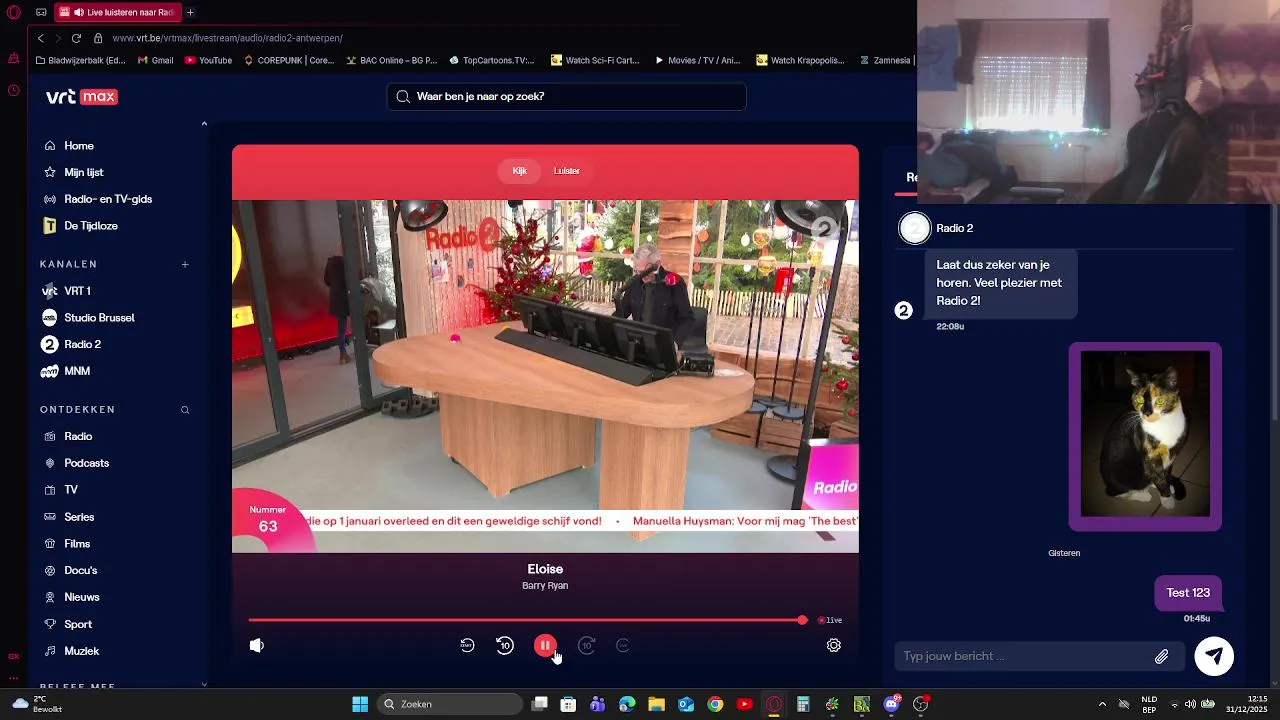Switch to the Kijk view toggle
Screen dimensions: 1280x720
pos(520,171)
